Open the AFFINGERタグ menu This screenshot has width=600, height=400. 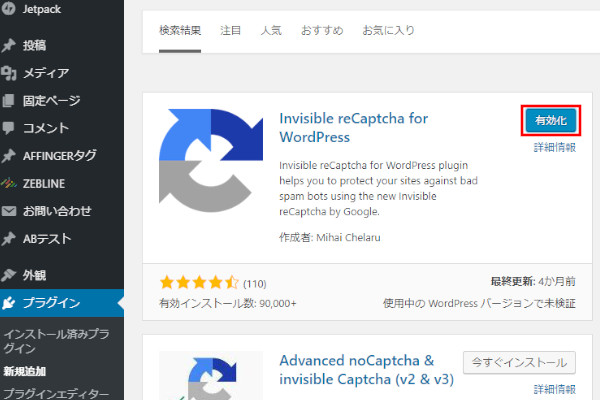[x=62, y=155]
